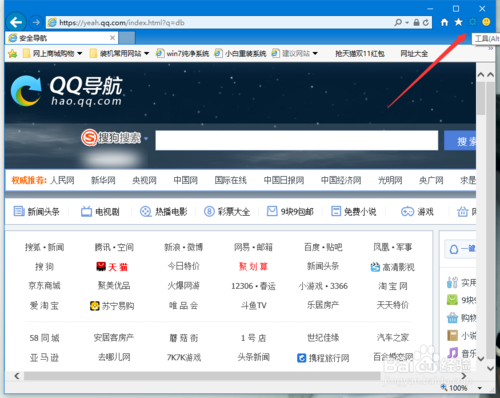Click the 汽车之家 text
This screenshot has height=398, width=500.
tap(393, 338)
